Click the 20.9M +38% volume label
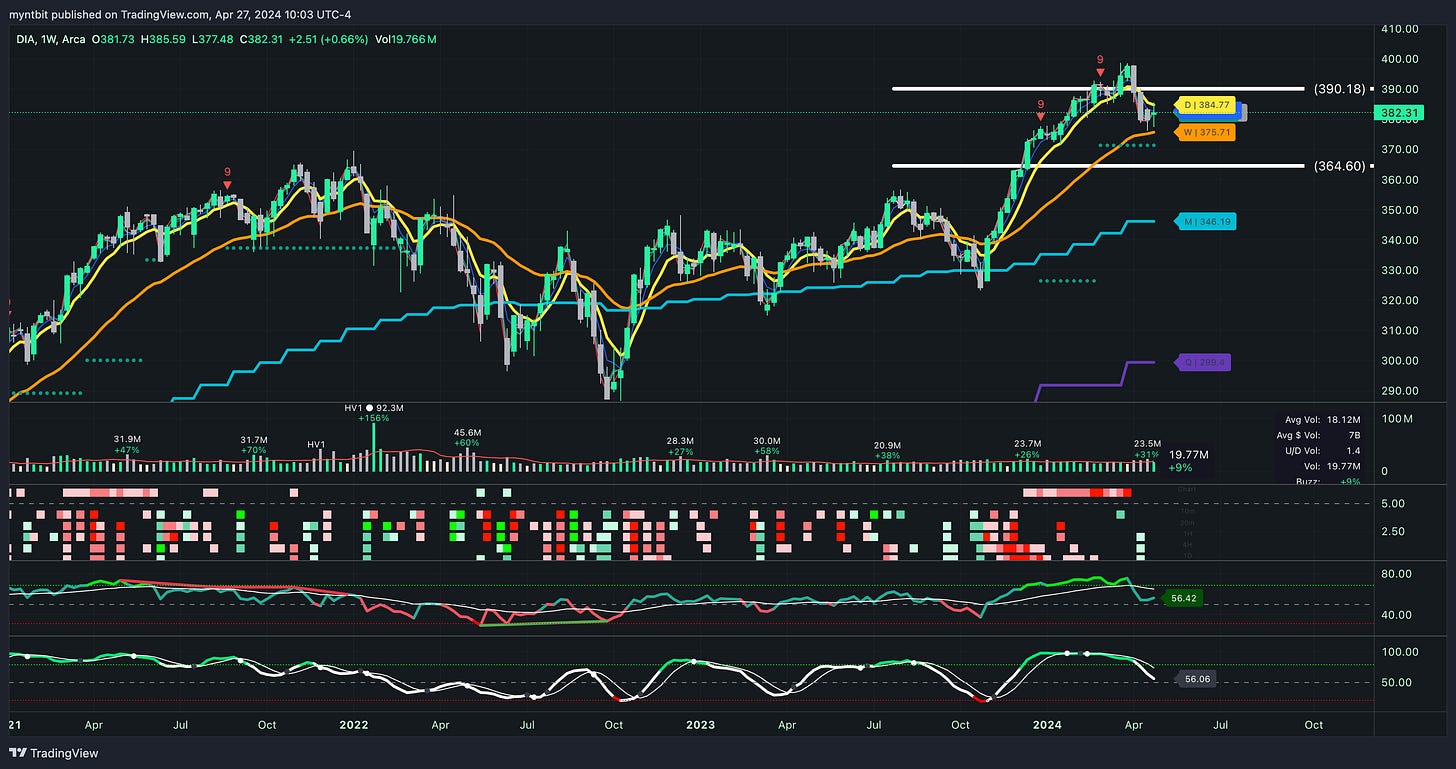Screen dimensions: 1456x769 coord(887,449)
